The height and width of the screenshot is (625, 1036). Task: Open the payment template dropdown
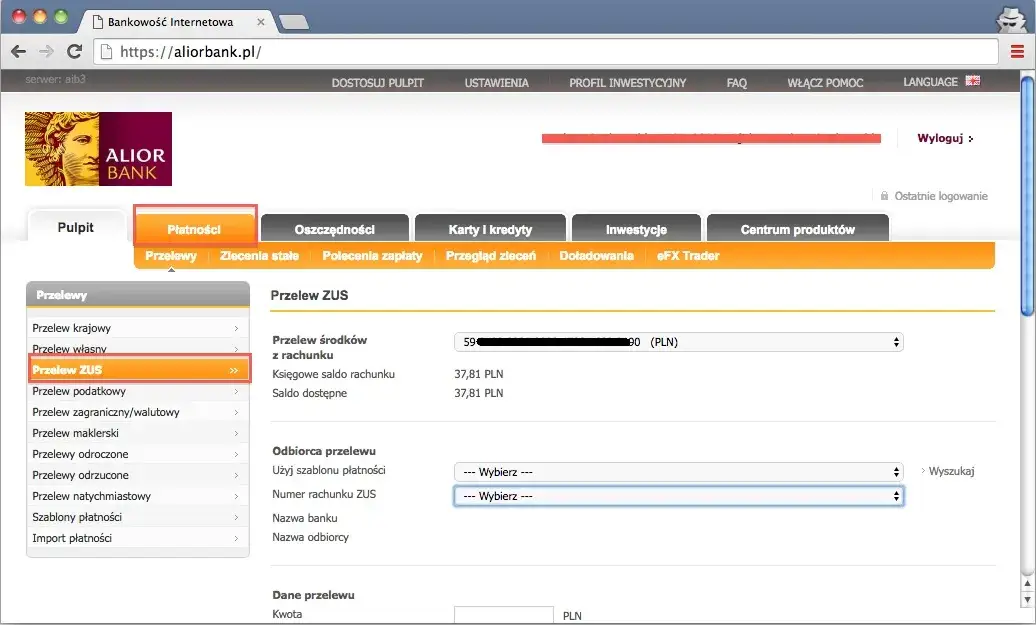678,471
